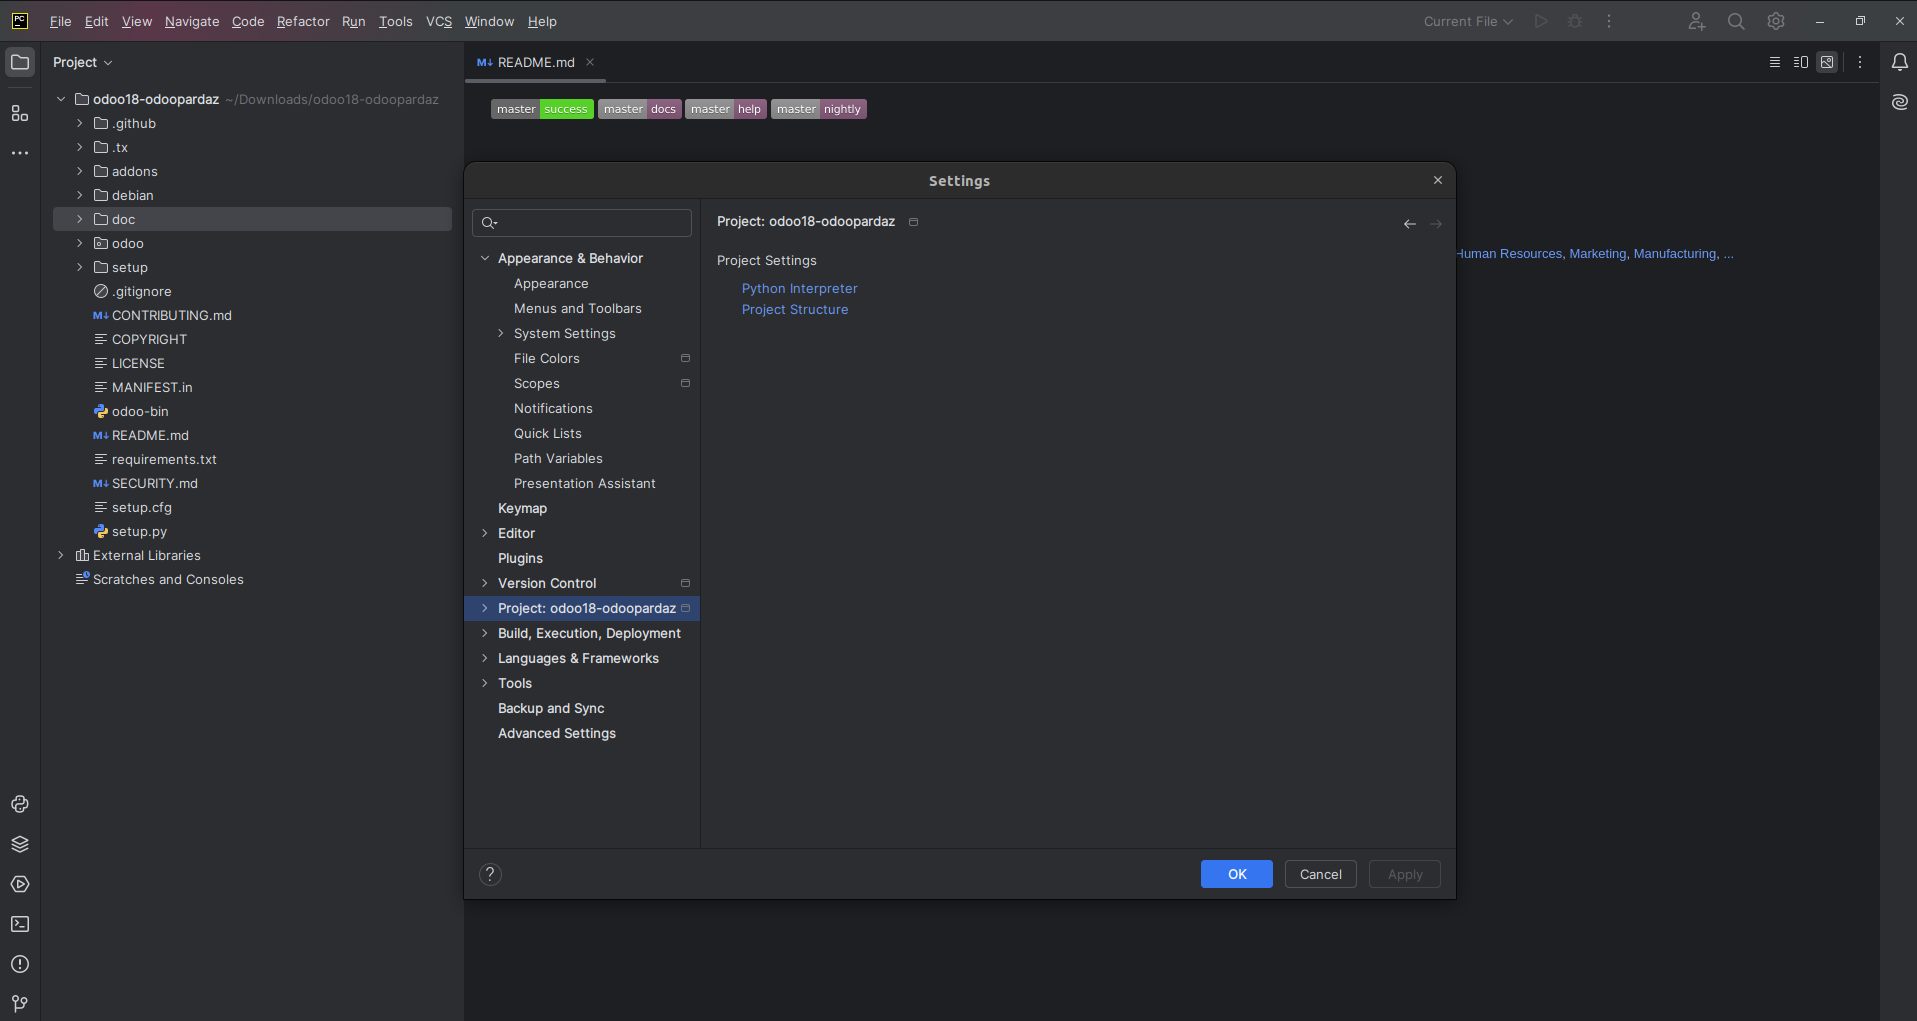Image resolution: width=1917 pixels, height=1021 pixels.
Task: Close the Settings dialog with X
Action: coord(1438,180)
